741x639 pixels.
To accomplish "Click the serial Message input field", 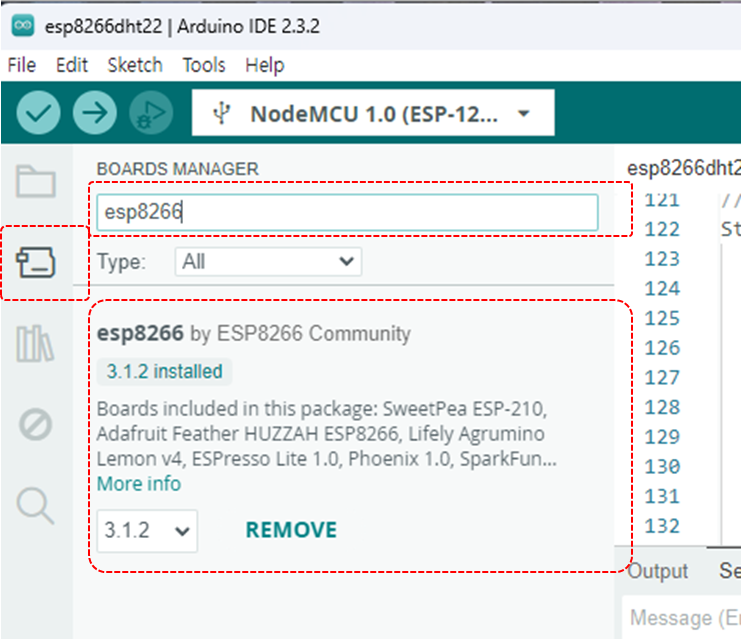I will 681,618.
